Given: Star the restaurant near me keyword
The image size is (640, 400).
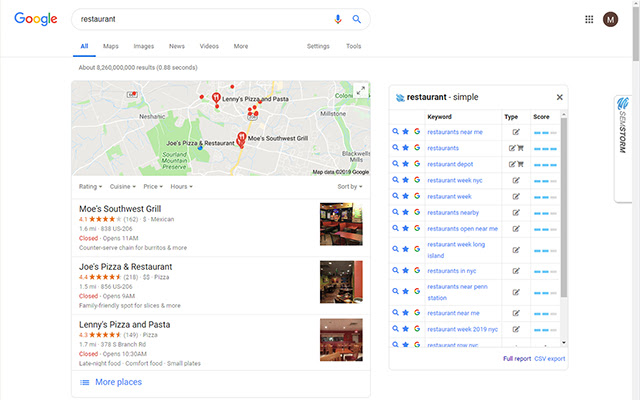Looking at the screenshot, I should click(x=405, y=313).
